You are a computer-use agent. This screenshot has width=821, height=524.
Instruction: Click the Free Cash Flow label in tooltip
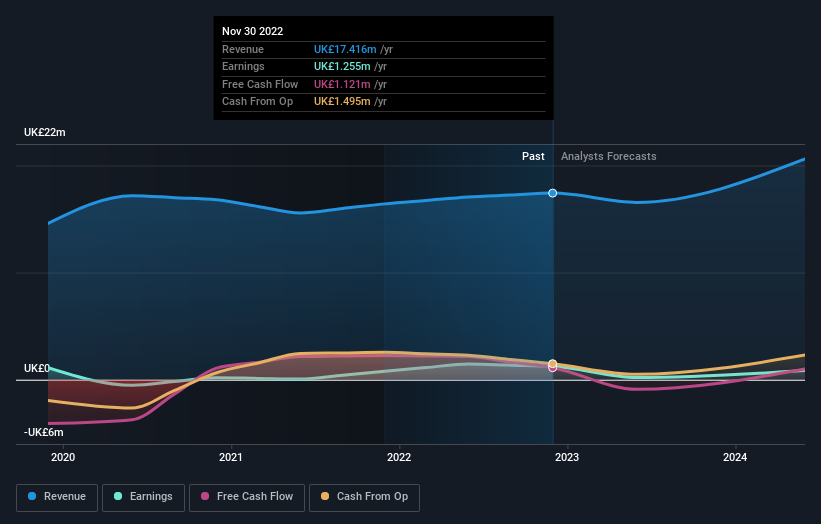pyautogui.click(x=260, y=84)
